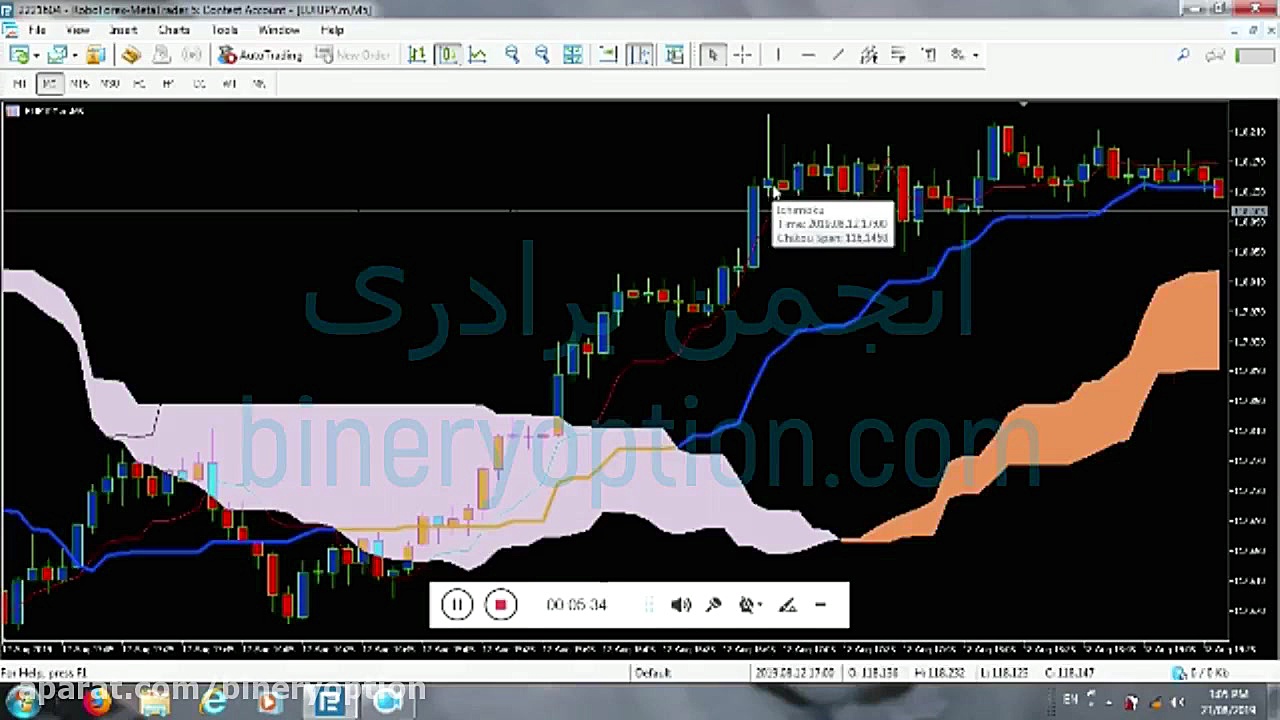Mute the recorder speaker audio

[x=681, y=604]
